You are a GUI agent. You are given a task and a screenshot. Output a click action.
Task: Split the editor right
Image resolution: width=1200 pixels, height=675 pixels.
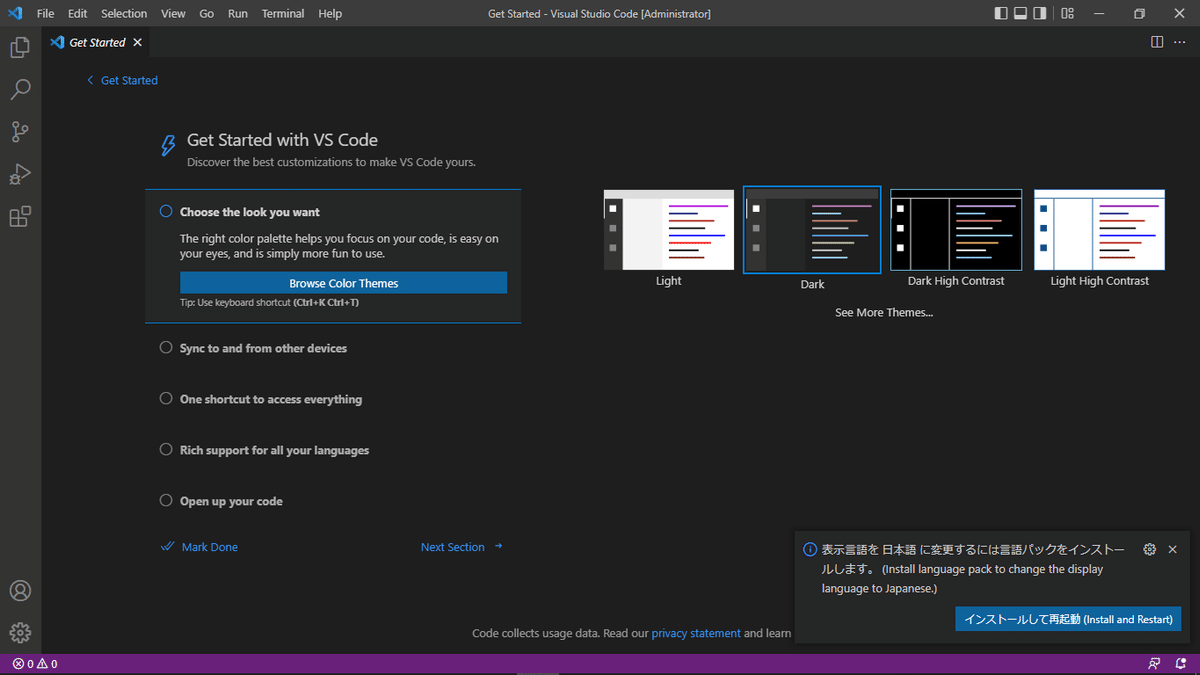[1157, 42]
